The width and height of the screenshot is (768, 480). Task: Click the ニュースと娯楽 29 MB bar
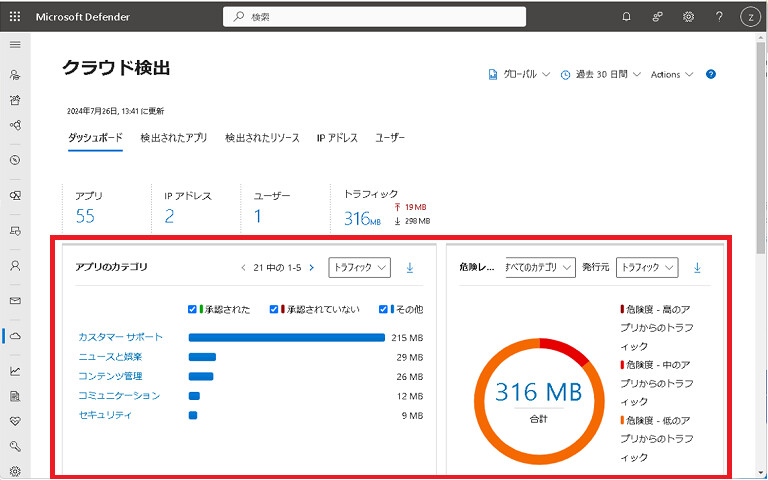point(202,357)
